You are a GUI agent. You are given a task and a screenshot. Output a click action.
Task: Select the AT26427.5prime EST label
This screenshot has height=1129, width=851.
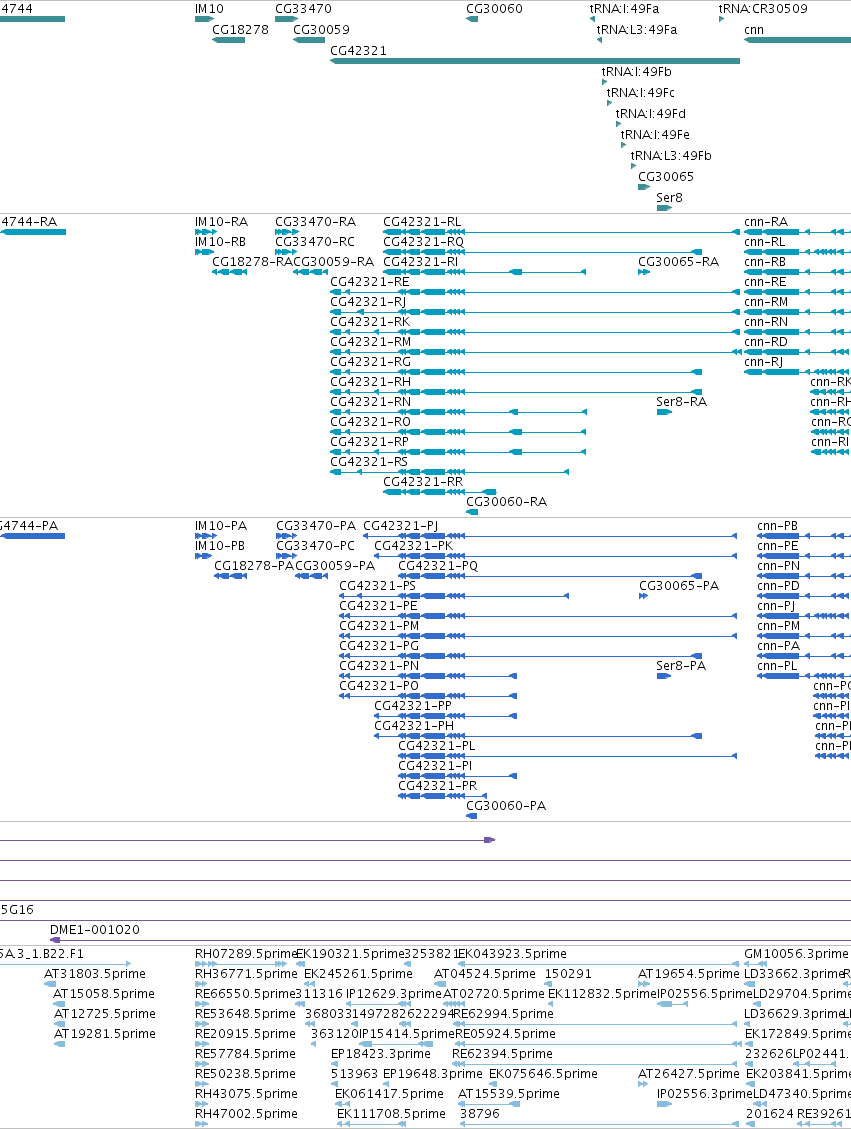tap(689, 1074)
